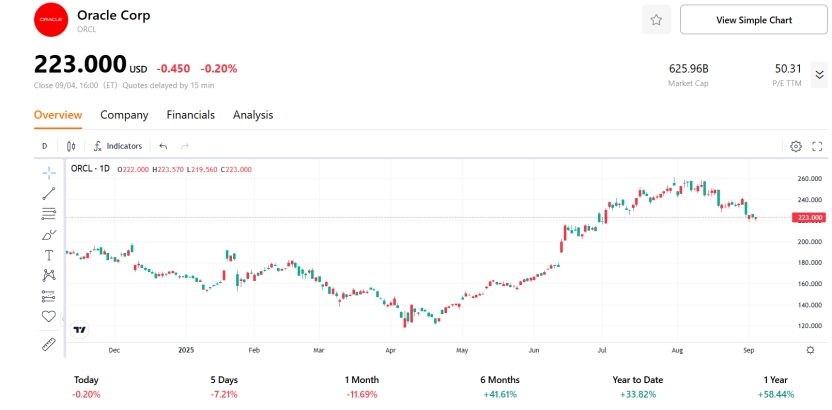
Task: Expand more stock stats chevron
Action: point(819,74)
